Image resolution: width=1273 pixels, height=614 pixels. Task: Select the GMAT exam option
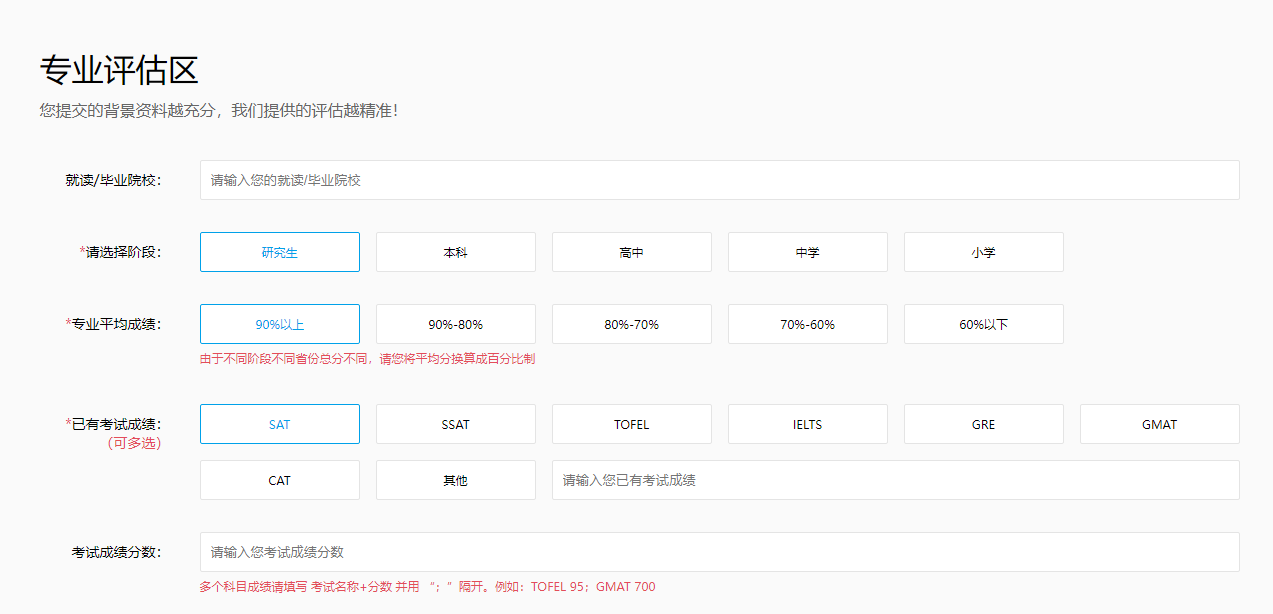[1160, 424]
